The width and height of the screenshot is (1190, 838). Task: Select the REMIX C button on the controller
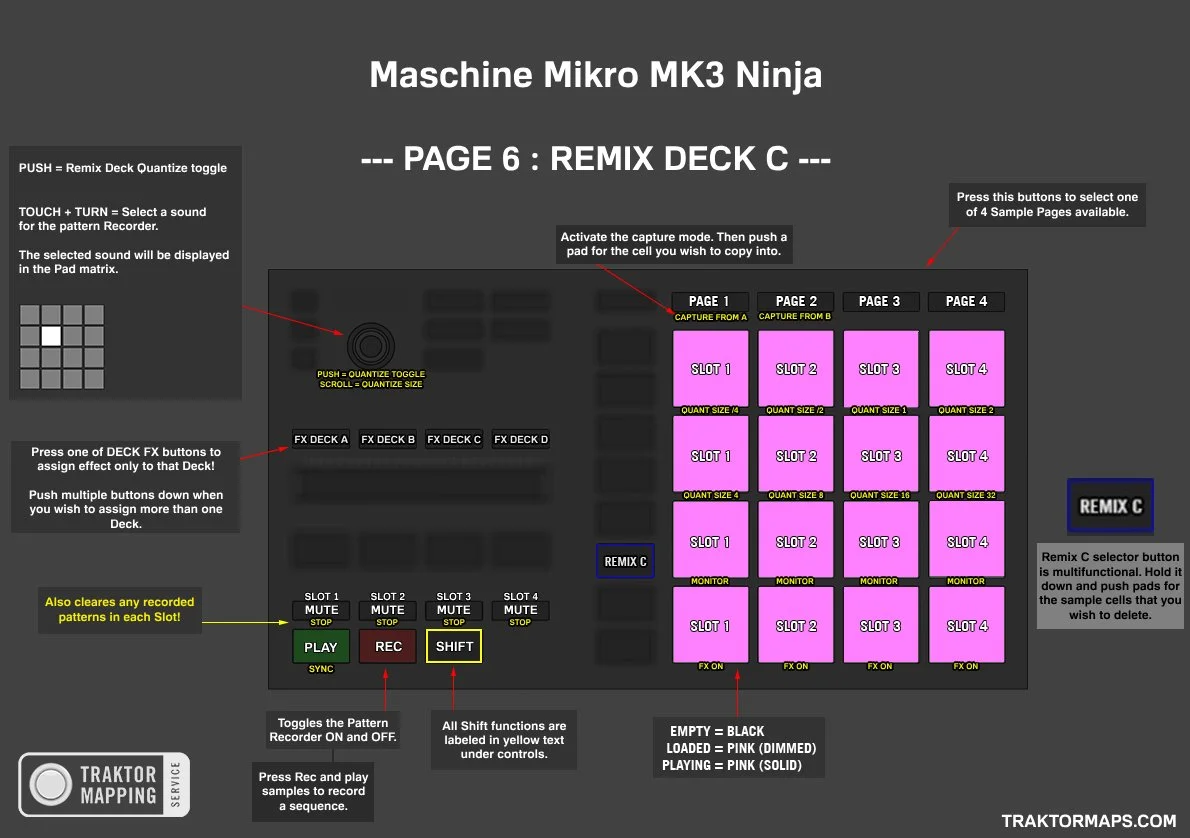625,561
